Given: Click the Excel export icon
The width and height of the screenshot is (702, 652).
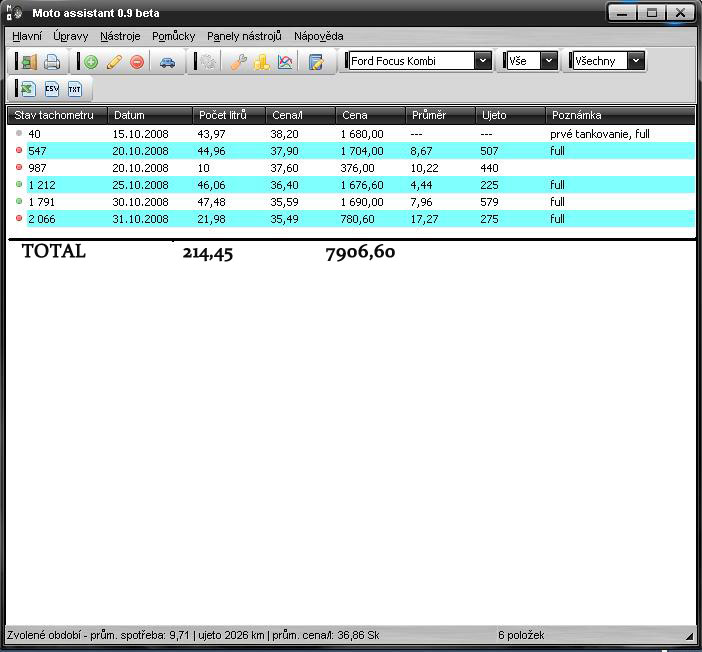Looking at the screenshot, I should pyautogui.click(x=28, y=90).
